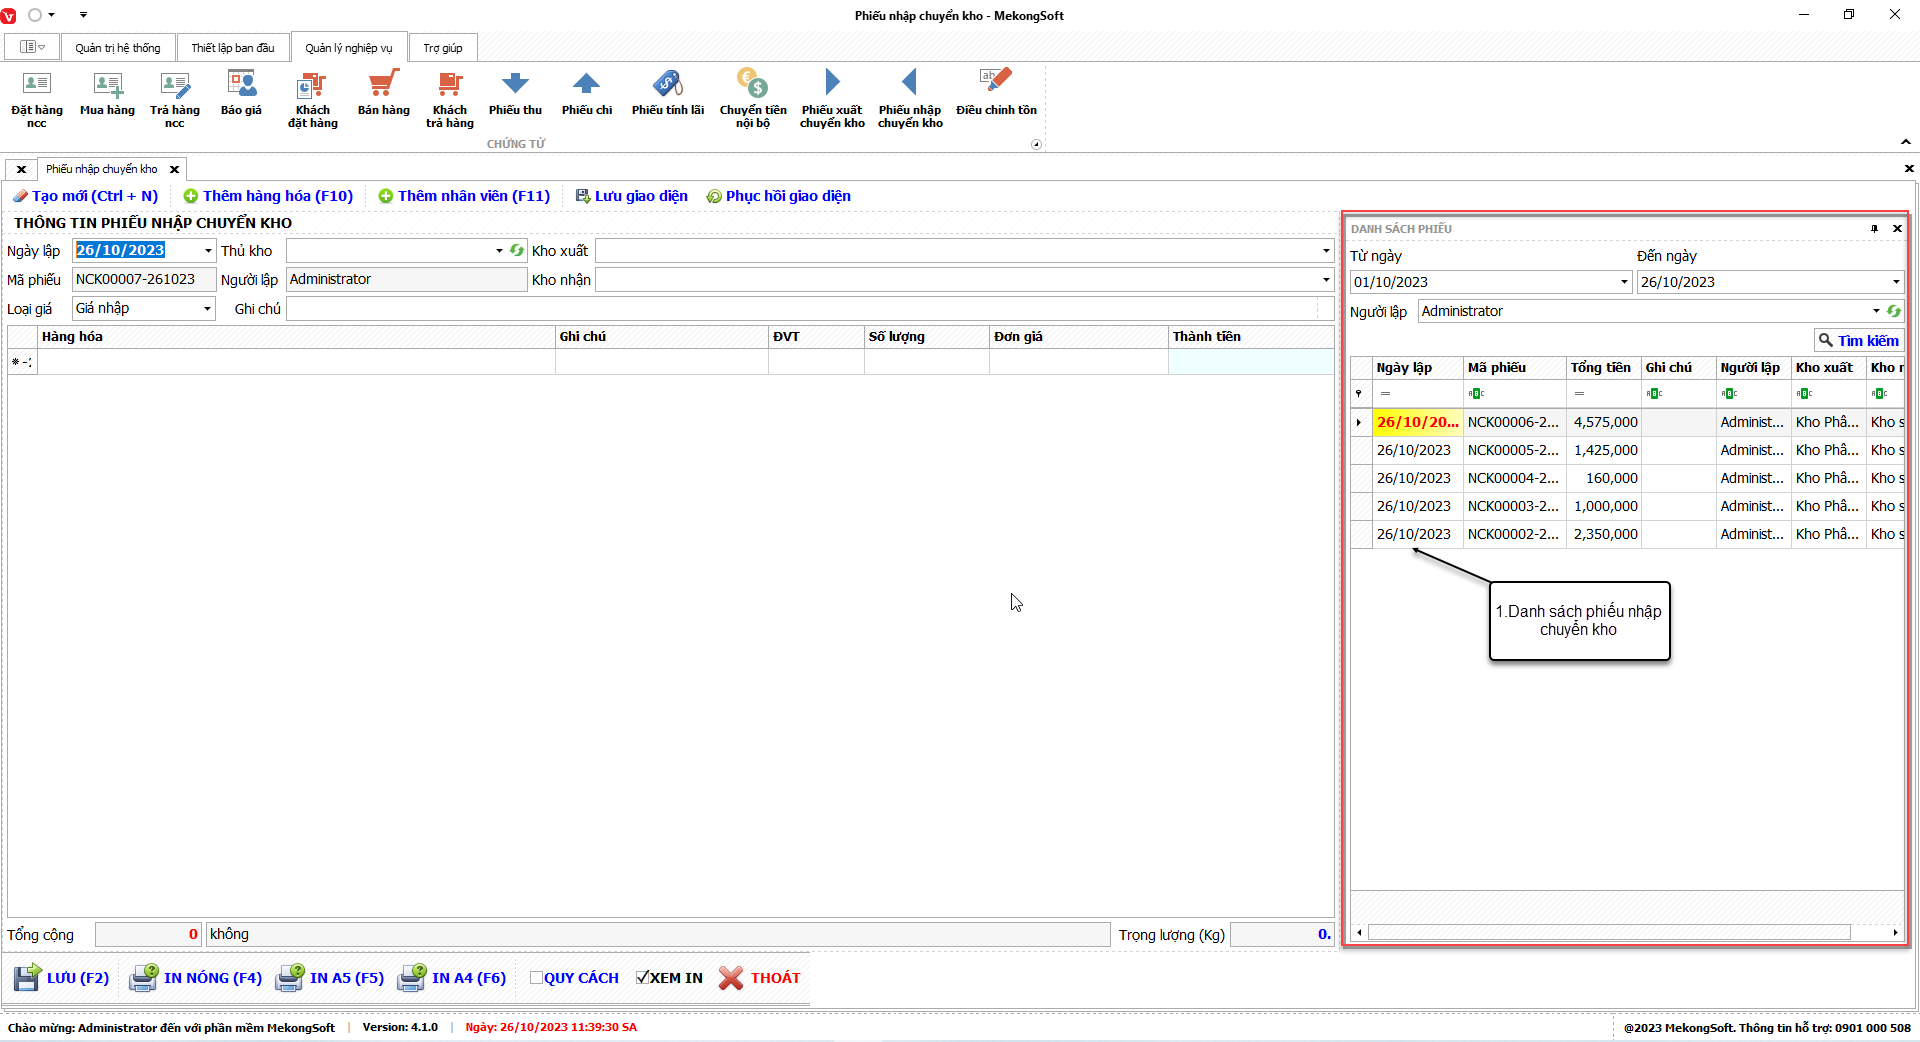Open the Từ ngày date picker
1920x1042 pixels.
coord(1624,282)
